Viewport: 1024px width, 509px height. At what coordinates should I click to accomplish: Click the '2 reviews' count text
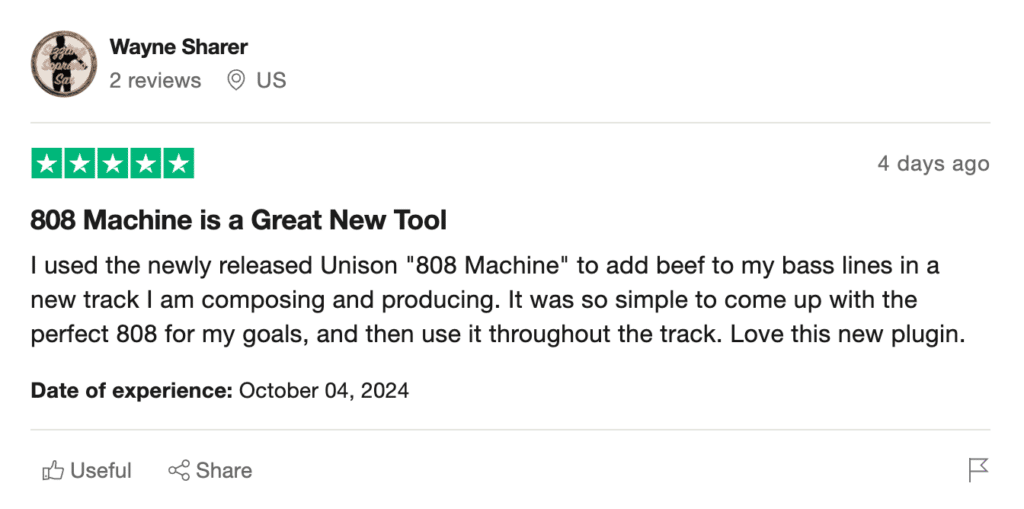tap(155, 80)
